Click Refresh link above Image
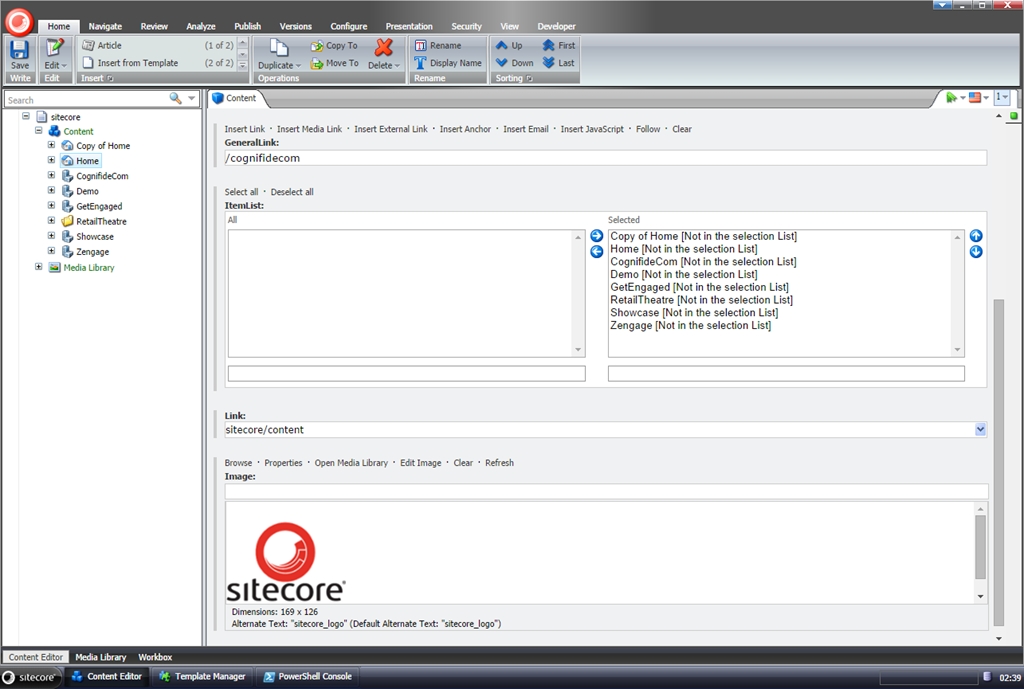The height and width of the screenshot is (689, 1024). tap(500, 462)
